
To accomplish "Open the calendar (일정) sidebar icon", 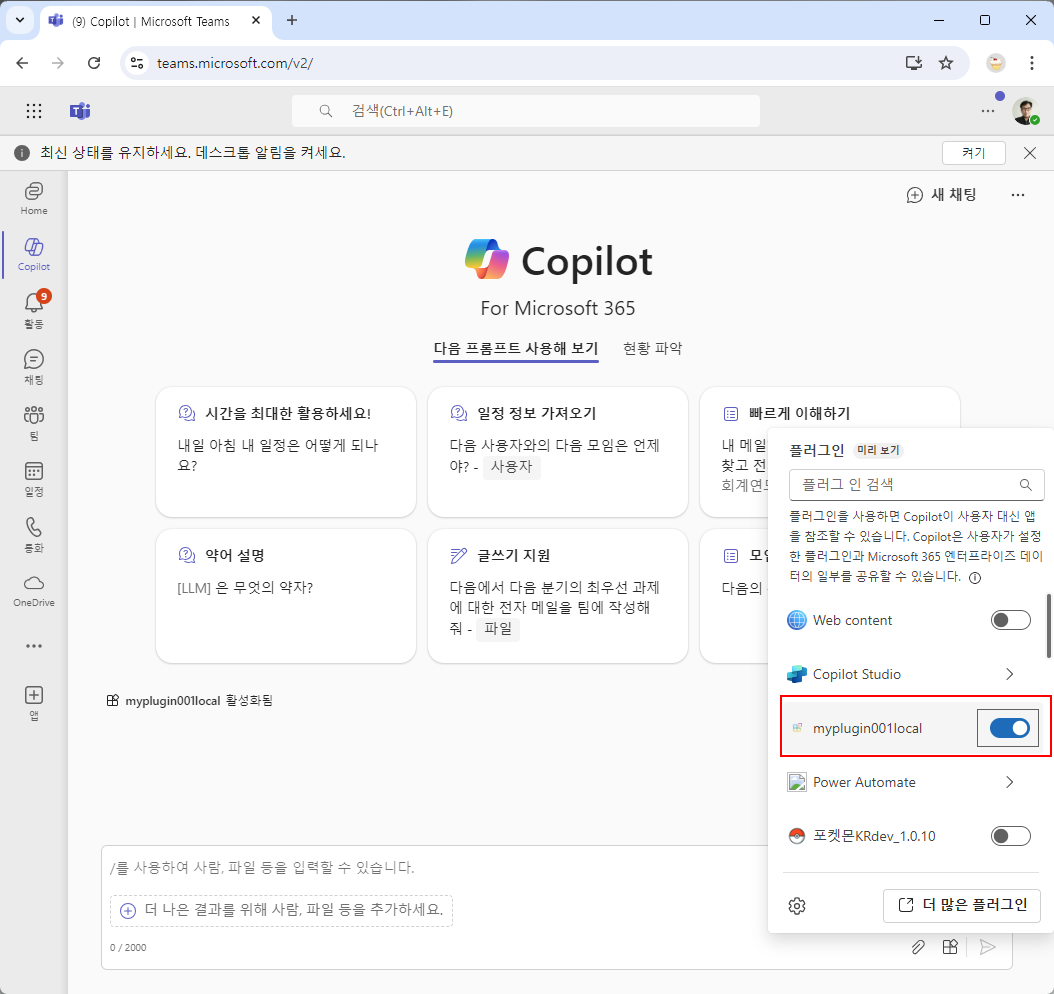I will coord(34,479).
